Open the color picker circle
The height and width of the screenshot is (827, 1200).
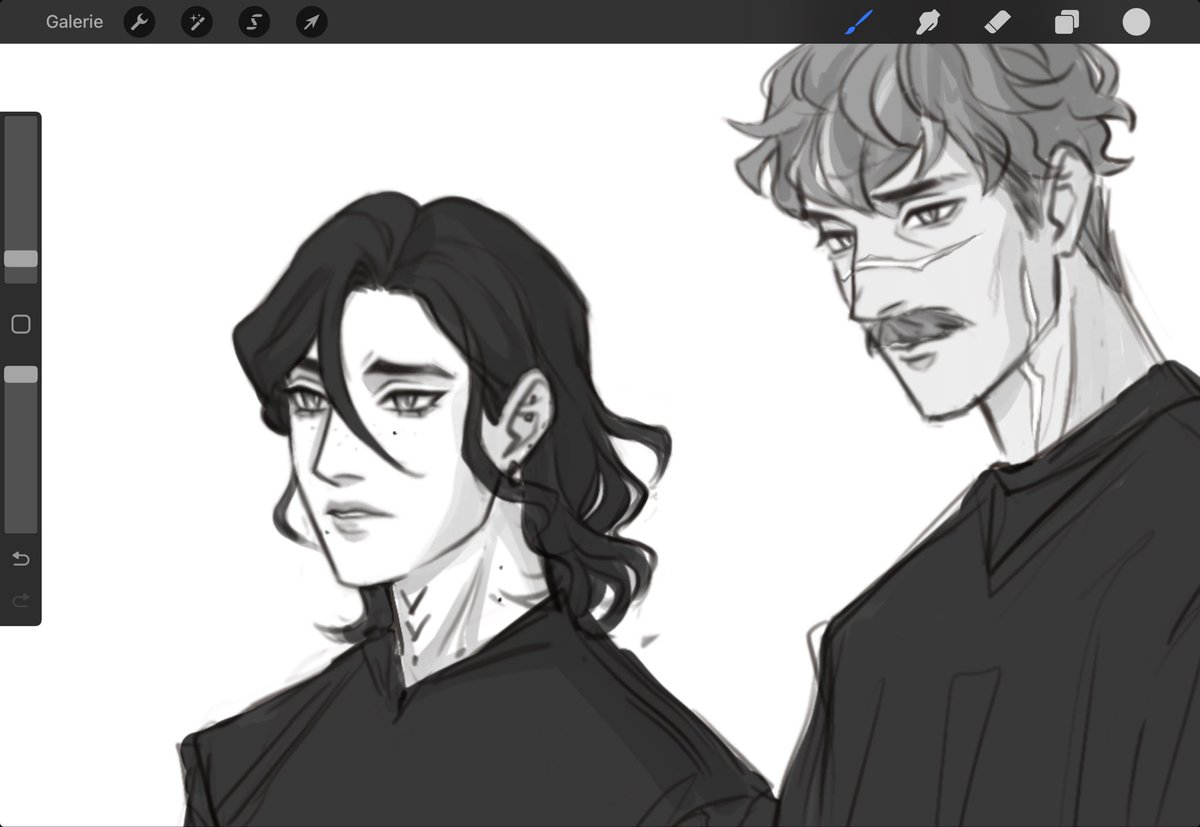click(1136, 22)
